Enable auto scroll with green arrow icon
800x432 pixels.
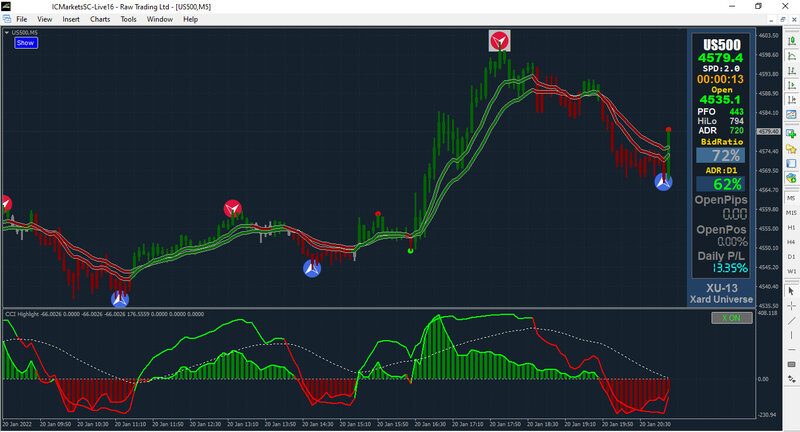[791, 85]
